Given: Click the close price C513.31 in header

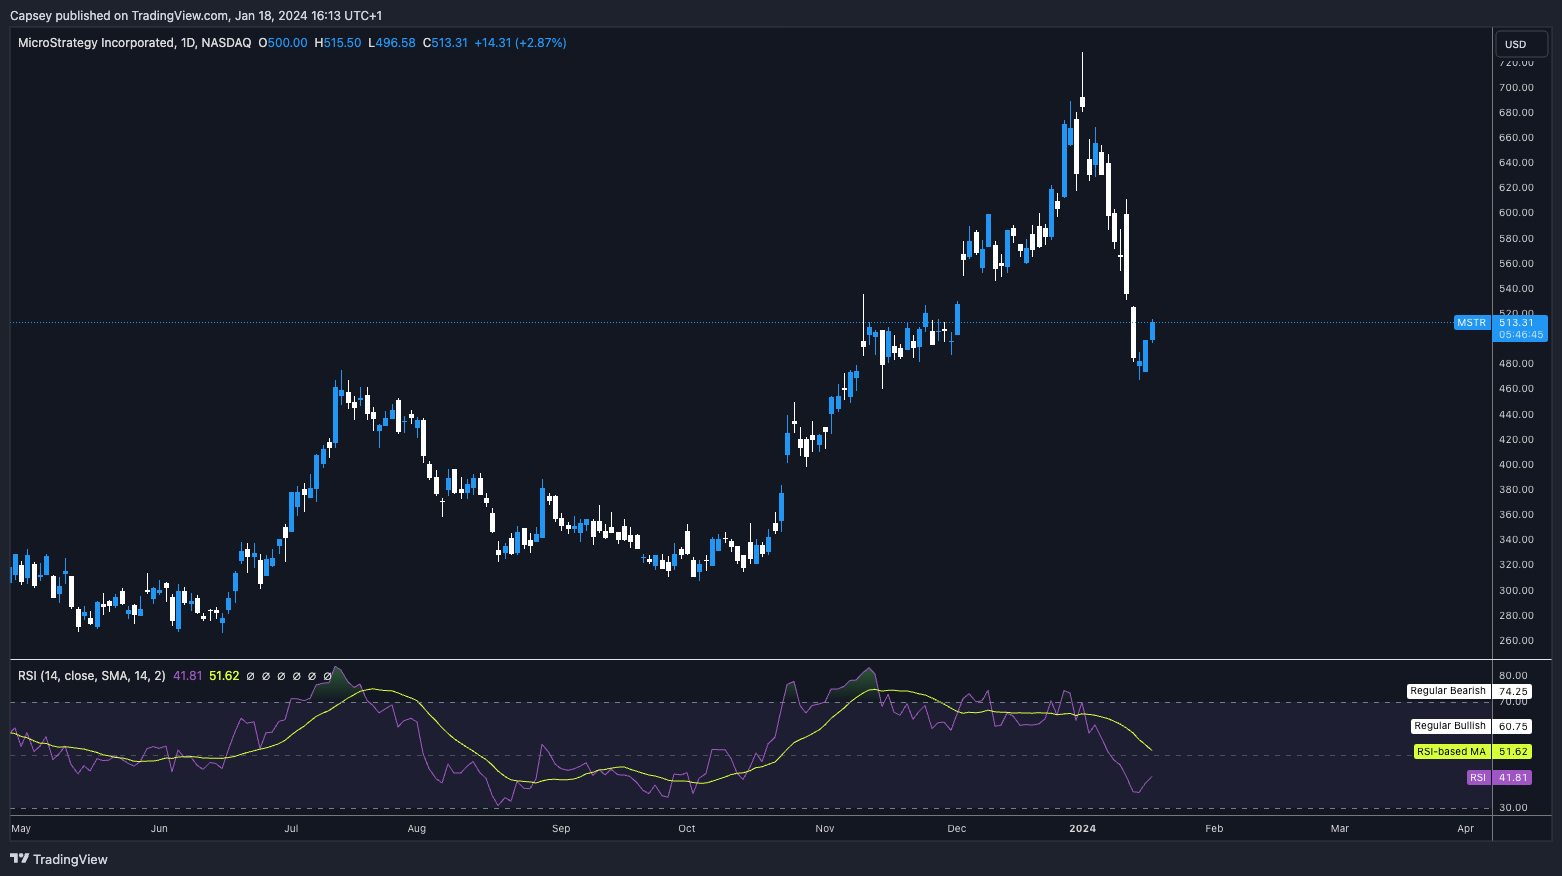Looking at the screenshot, I should 445,43.
